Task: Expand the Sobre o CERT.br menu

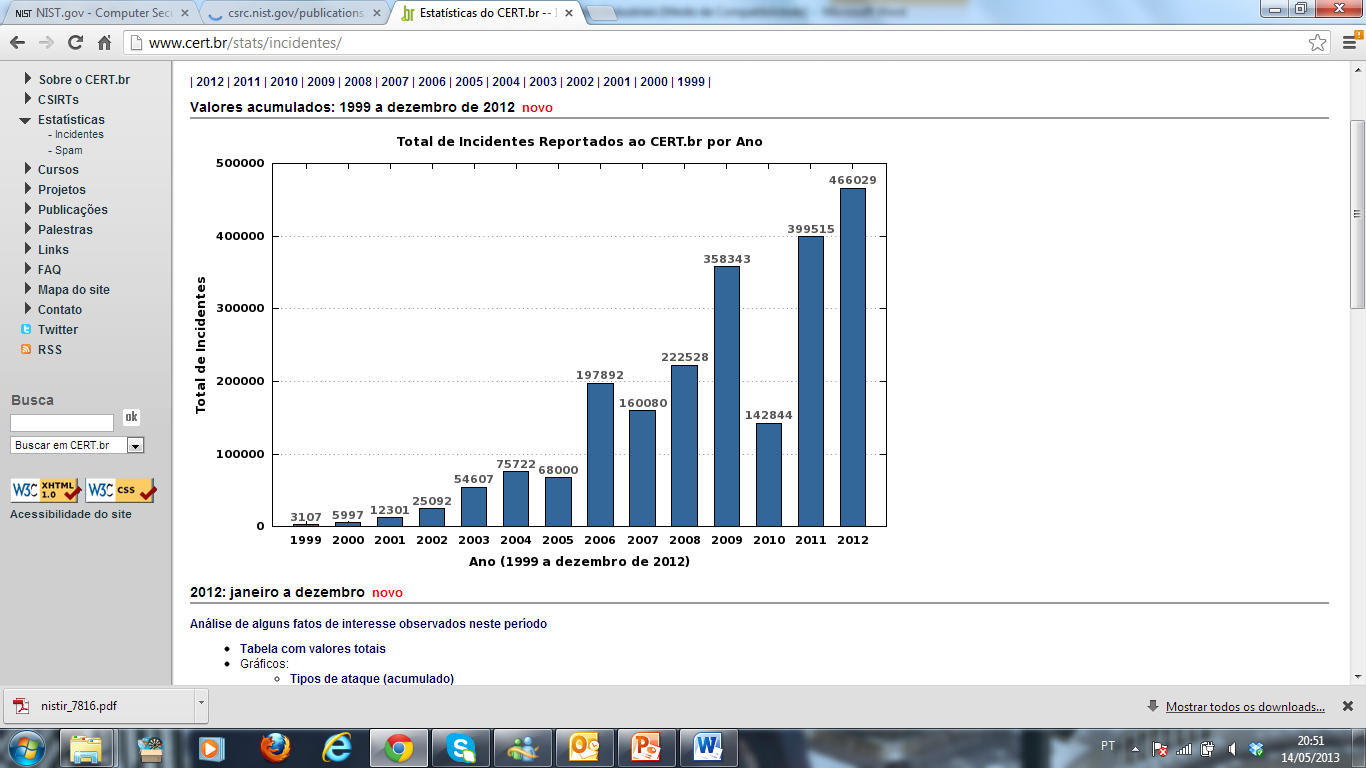Action: pos(29,79)
